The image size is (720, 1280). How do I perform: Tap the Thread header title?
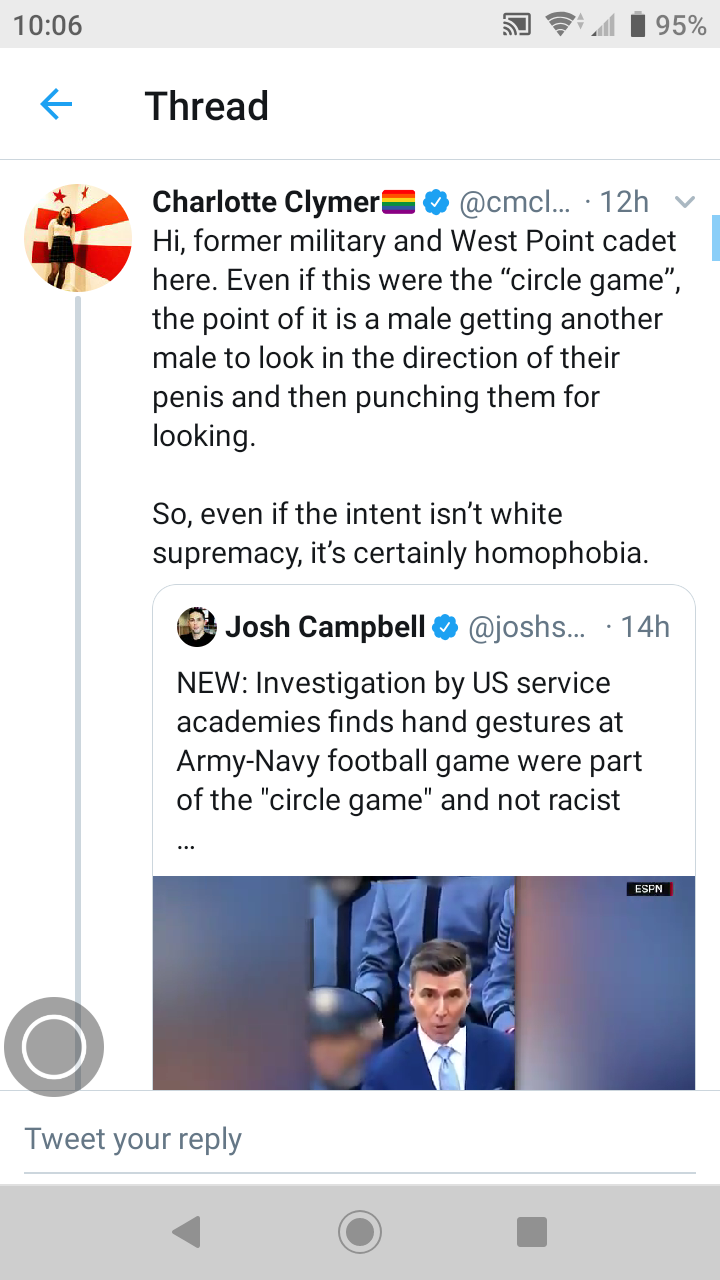(x=207, y=105)
